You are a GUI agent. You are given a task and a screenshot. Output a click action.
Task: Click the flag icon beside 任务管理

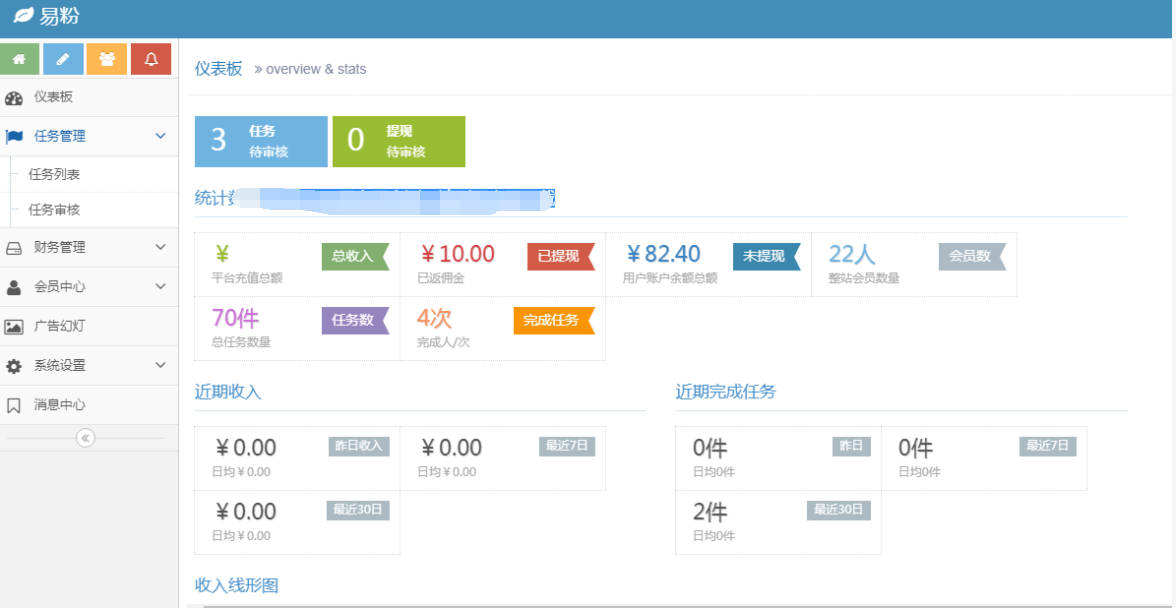(14, 136)
